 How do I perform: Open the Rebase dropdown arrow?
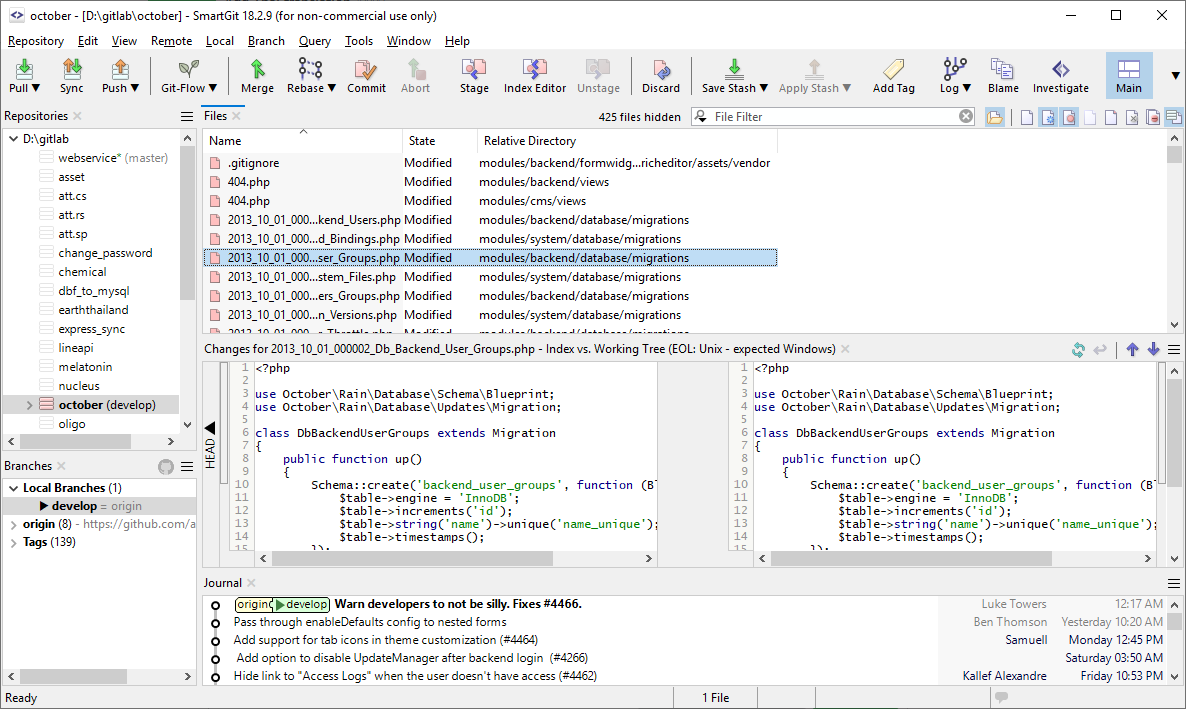(331, 89)
